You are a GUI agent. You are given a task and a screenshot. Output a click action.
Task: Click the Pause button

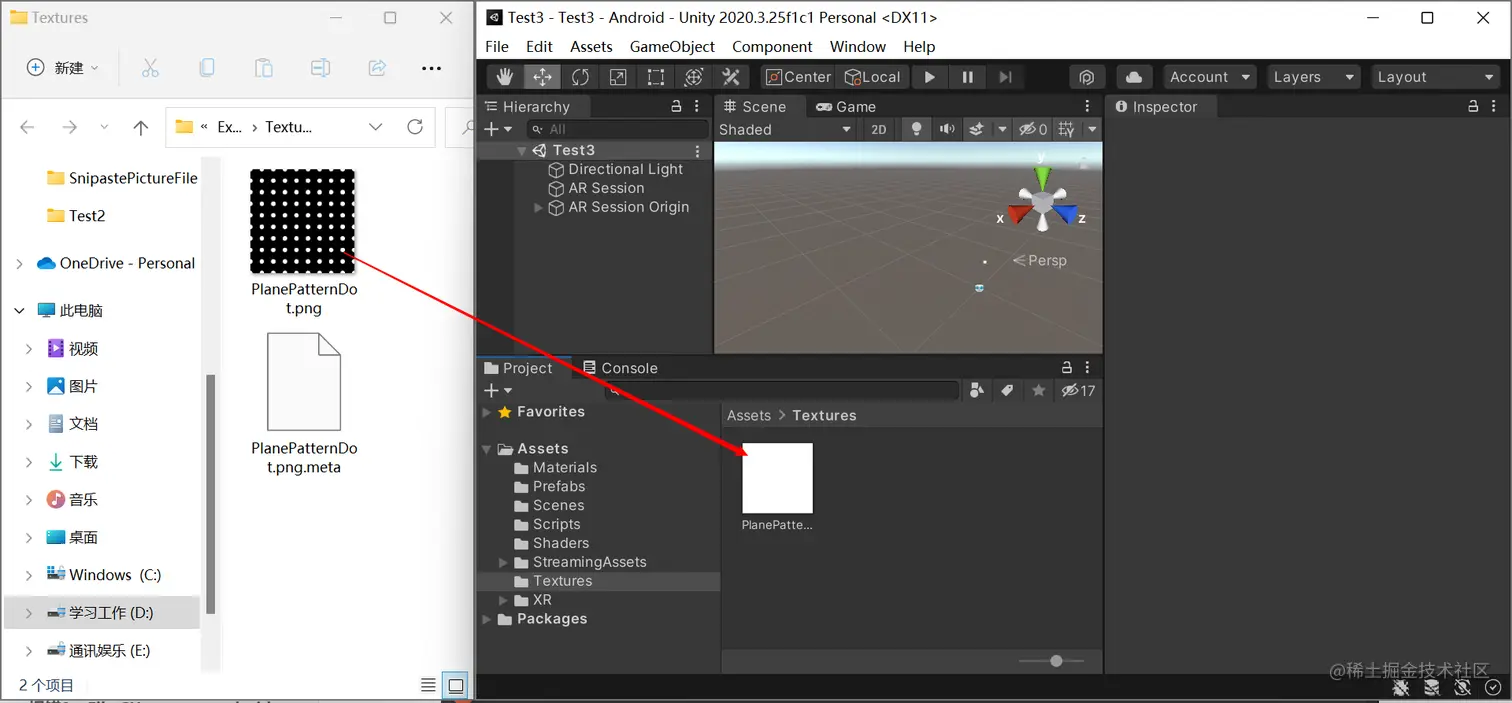[968, 77]
